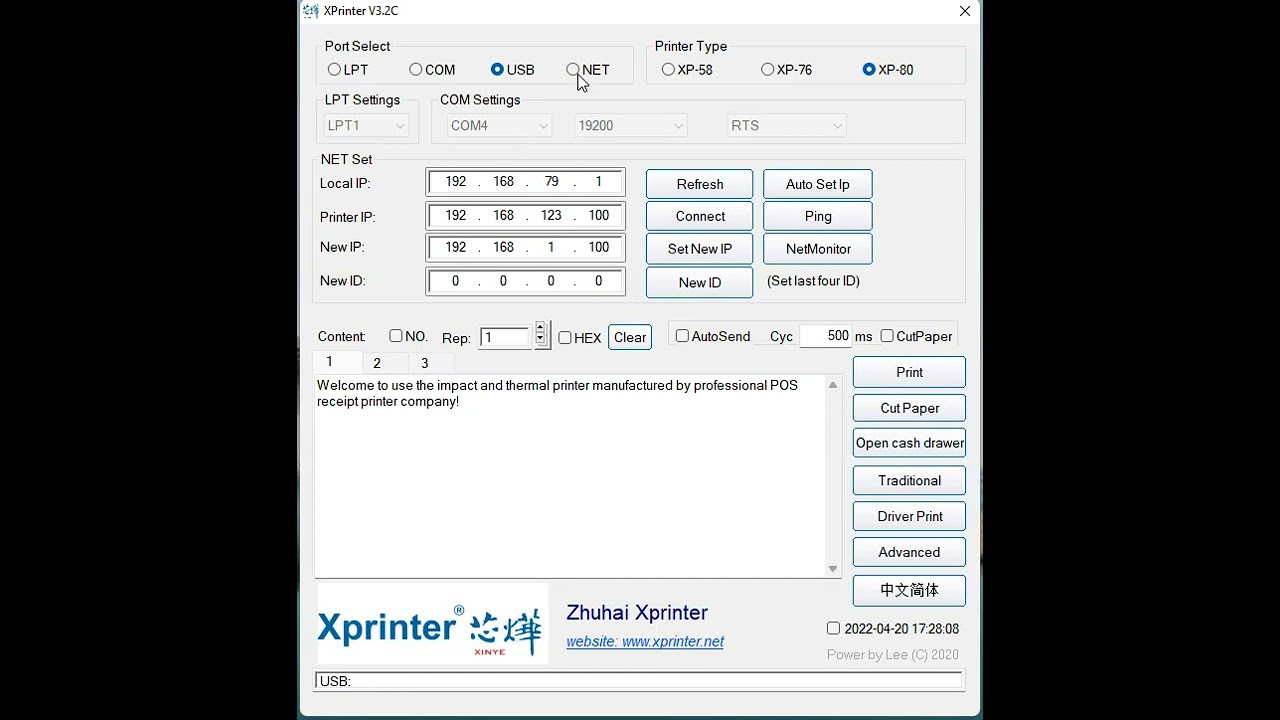1280x720 pixels.
Task: Switch to content tab 3
Action: [432, 364]
